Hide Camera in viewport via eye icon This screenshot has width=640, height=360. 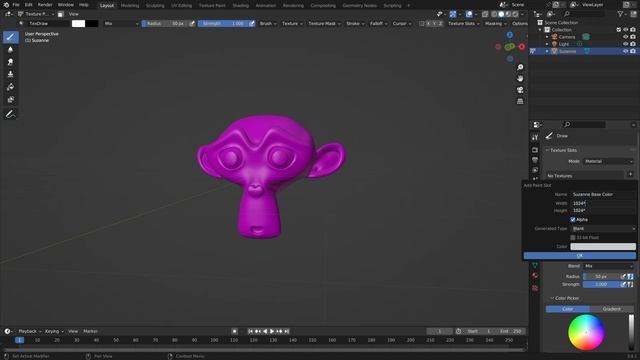625,37
